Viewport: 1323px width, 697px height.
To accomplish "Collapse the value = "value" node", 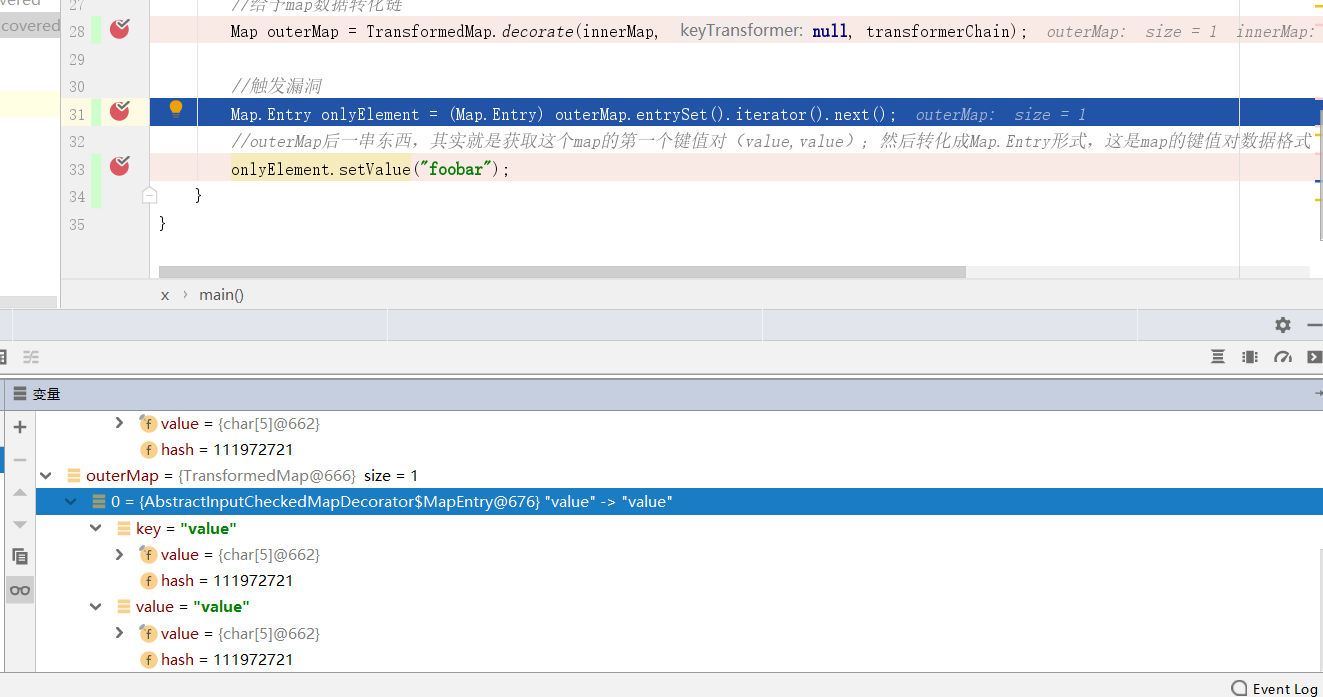I will (96, 607).
